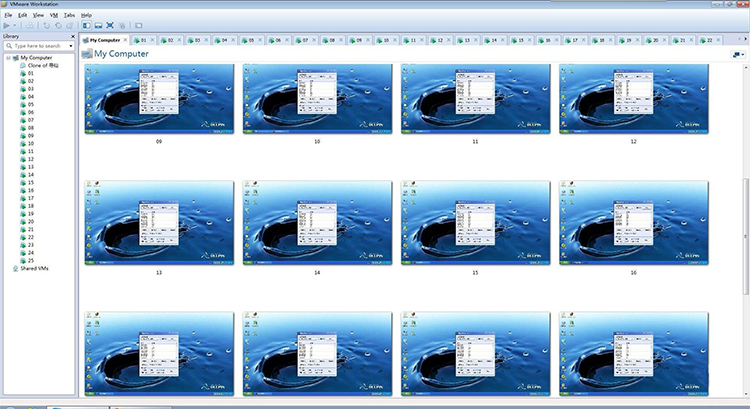750x409 pixels.
Task: Click the thumbnail of VM 16
Action: coord(634,223)
